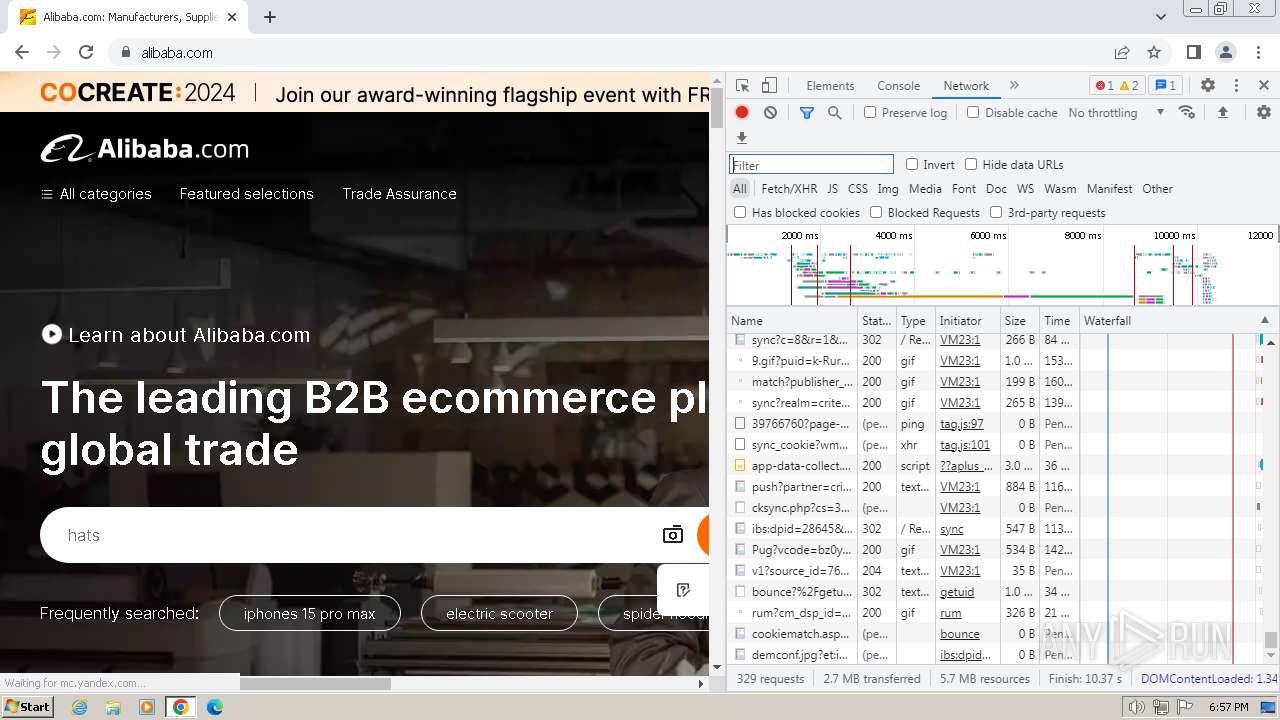This screenshot has width=1280, height=720.
Task: Open the errors and warnings counter
Action: [1117, 86]
